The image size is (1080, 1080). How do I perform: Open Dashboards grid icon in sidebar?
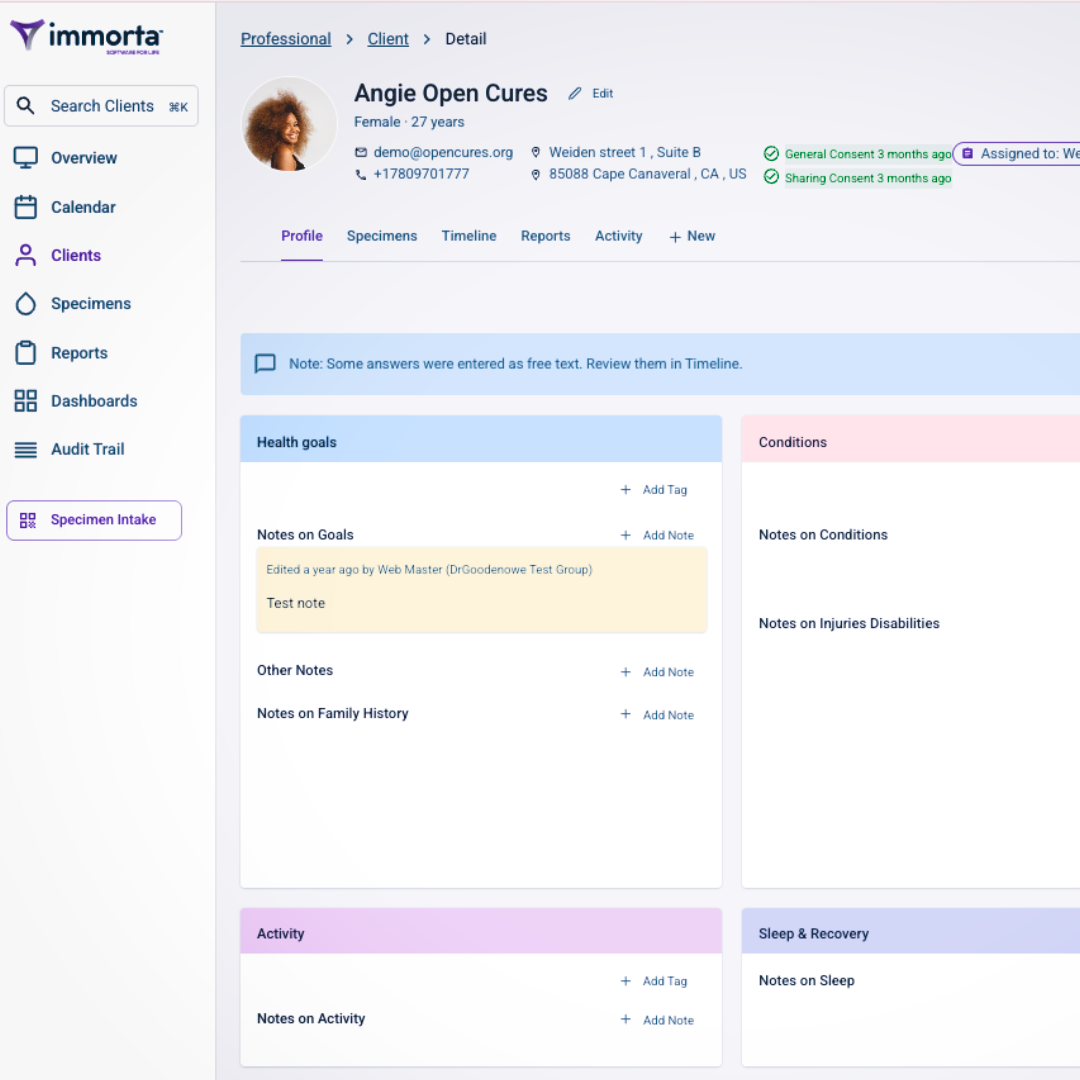click(26, 401)
